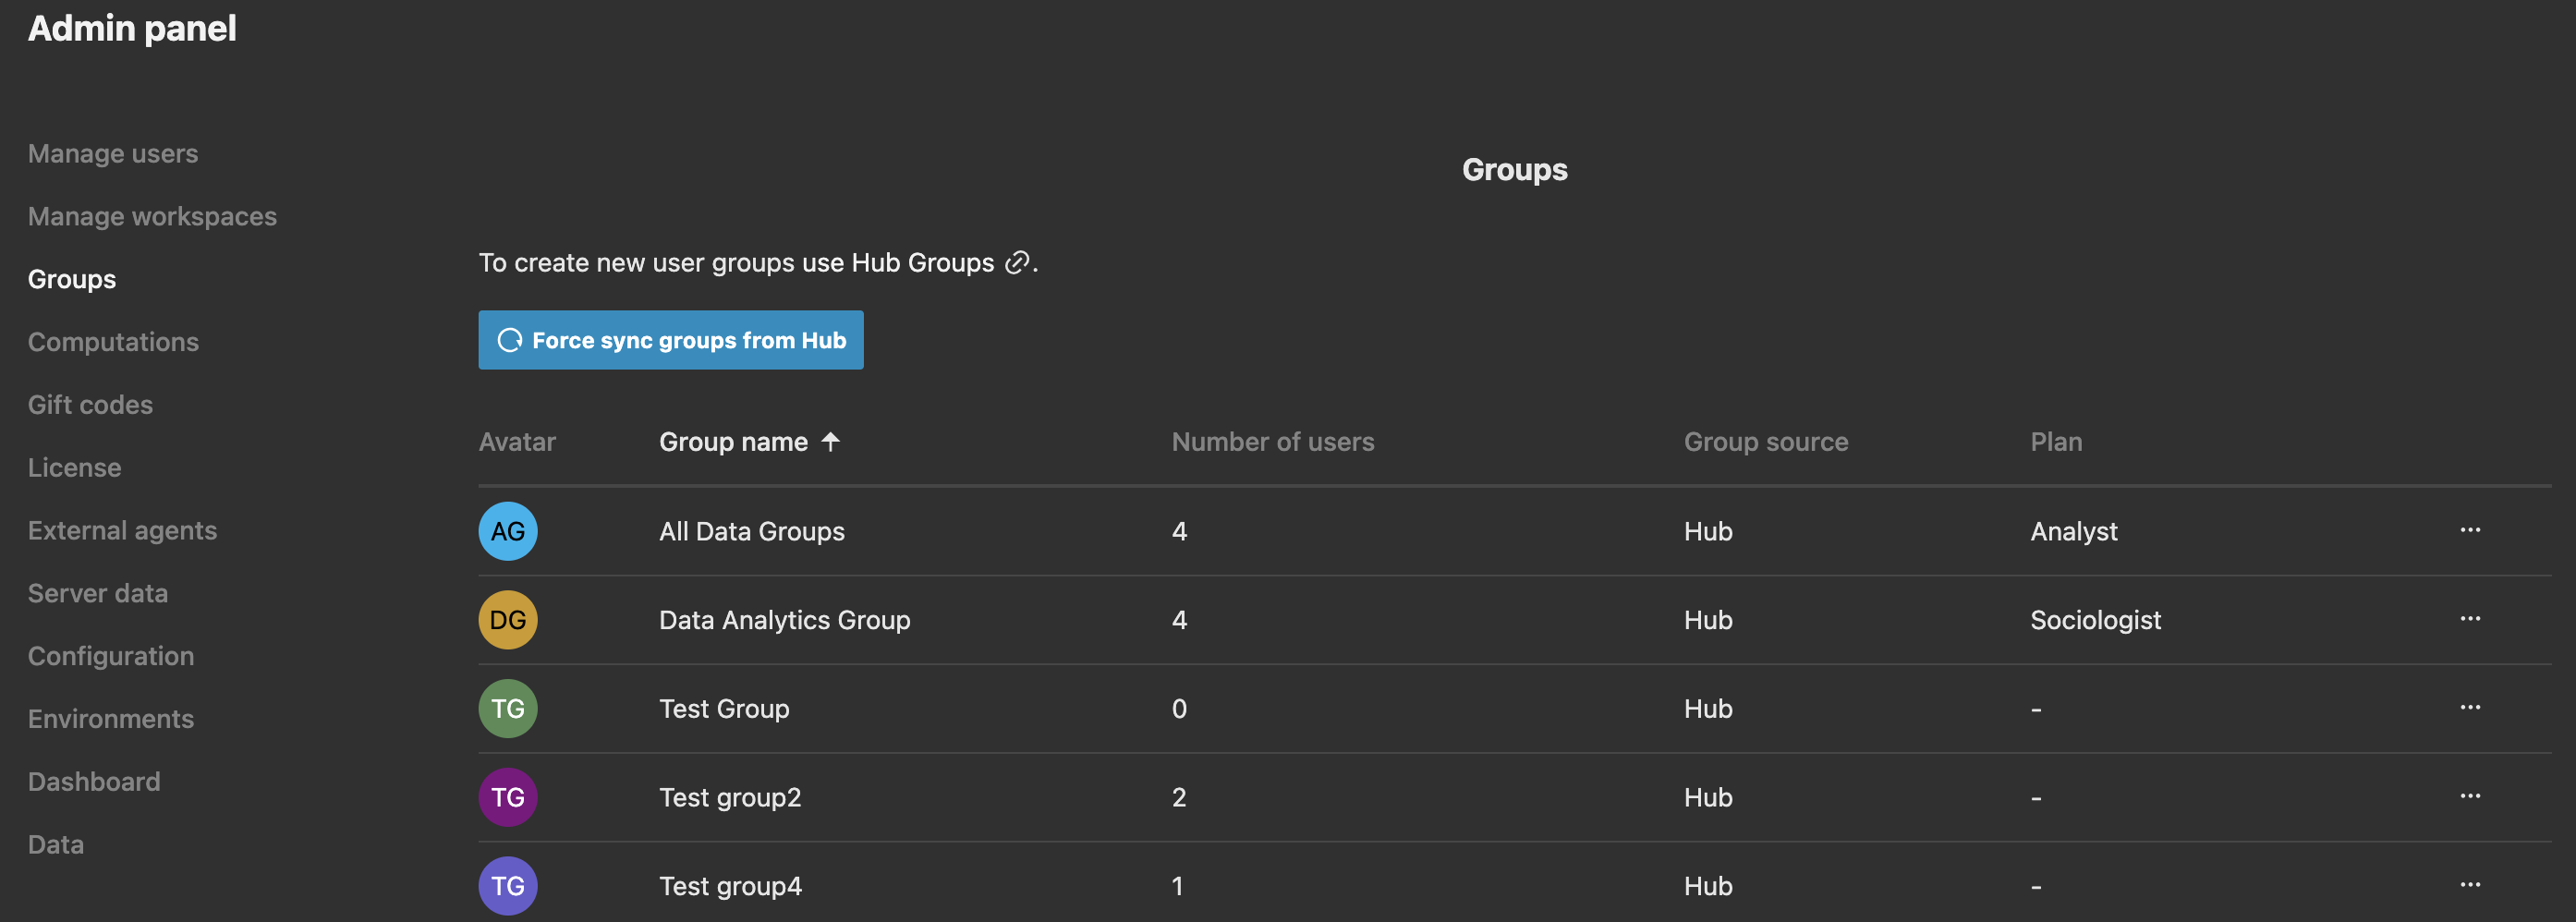Click the purple TG avatar of Test group2

click(x=508, y=797)
